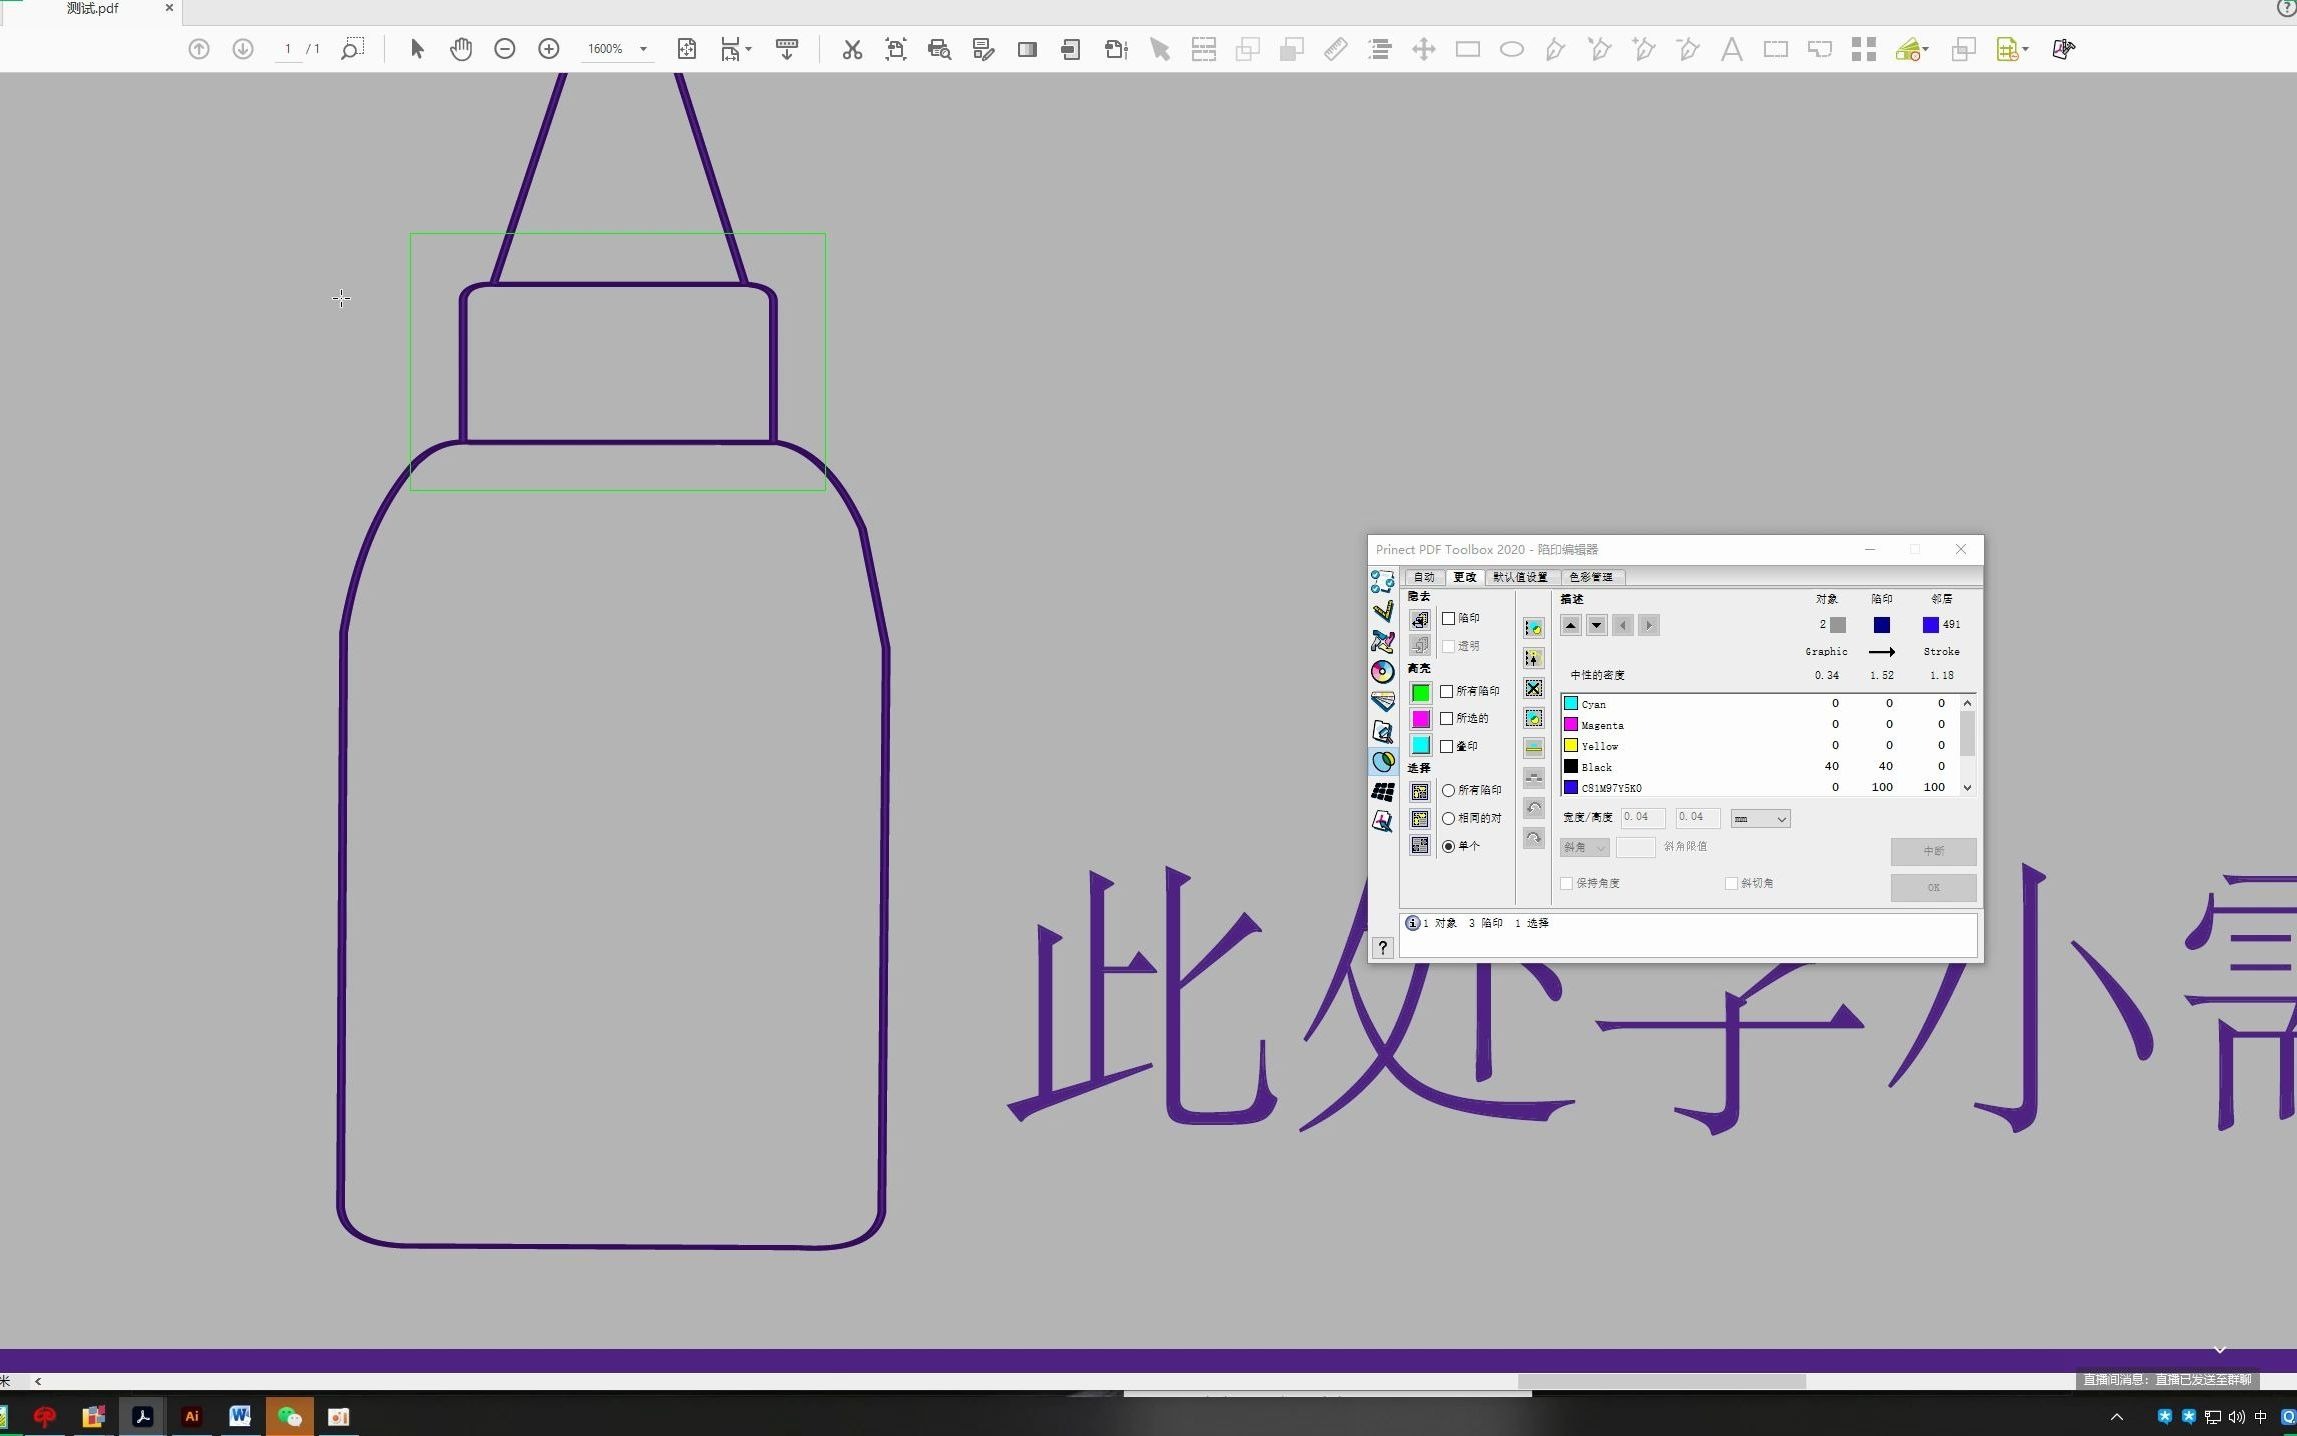Viewport: 2297px width, 1436px height.
Task: Click the magenta highlight color swatch
Action: pyautogui.click(x=1420, y=718)
